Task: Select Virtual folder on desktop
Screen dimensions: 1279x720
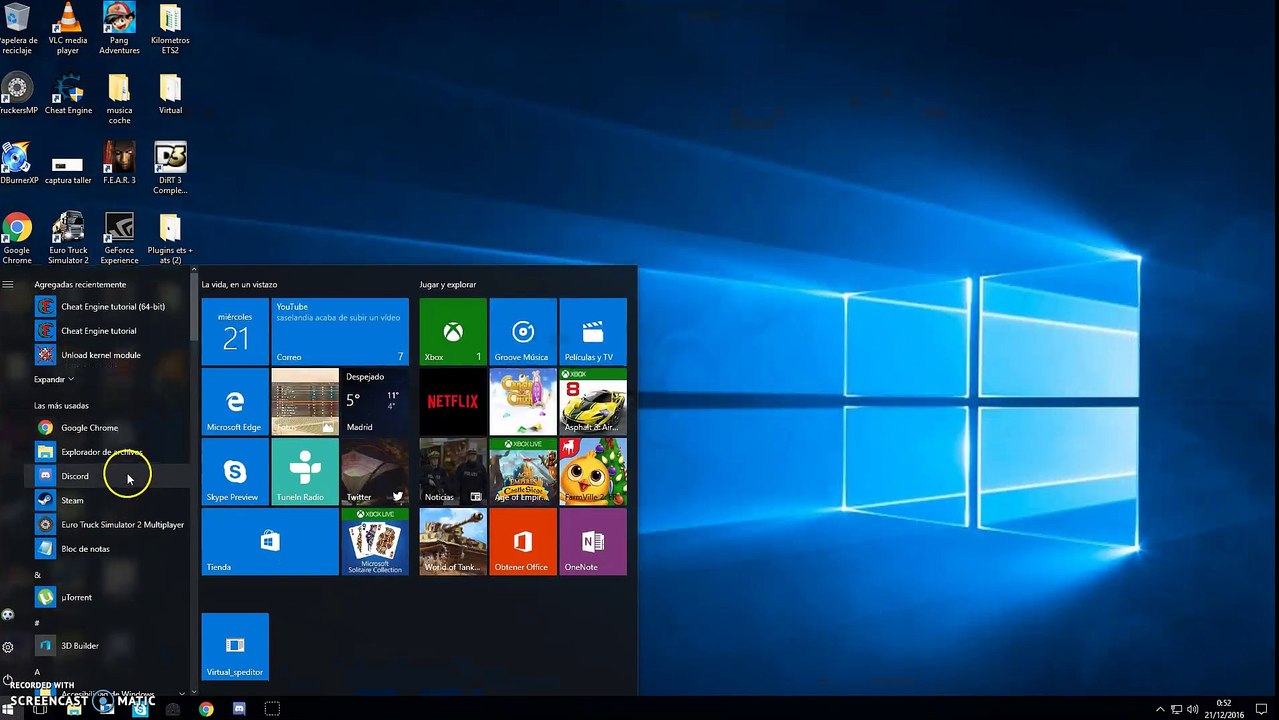Action: pyautogui.click(x=170, y=94)
